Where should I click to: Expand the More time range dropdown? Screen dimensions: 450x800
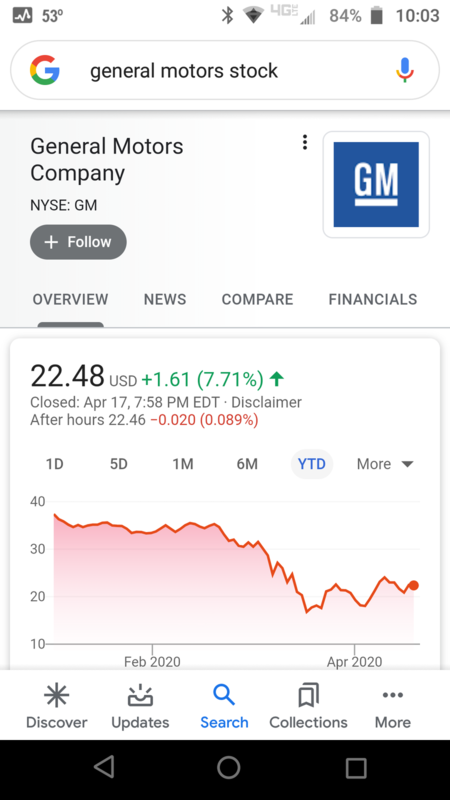point(385,464)
